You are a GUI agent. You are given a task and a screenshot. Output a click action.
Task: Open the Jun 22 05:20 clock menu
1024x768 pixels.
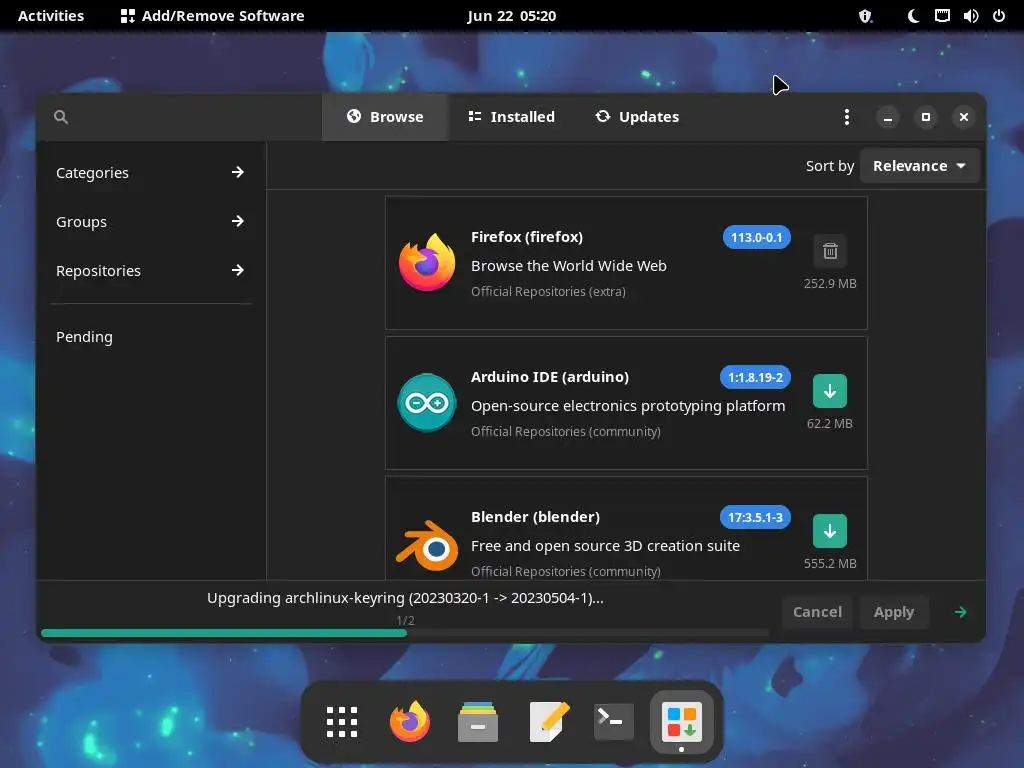coord(511,16)
